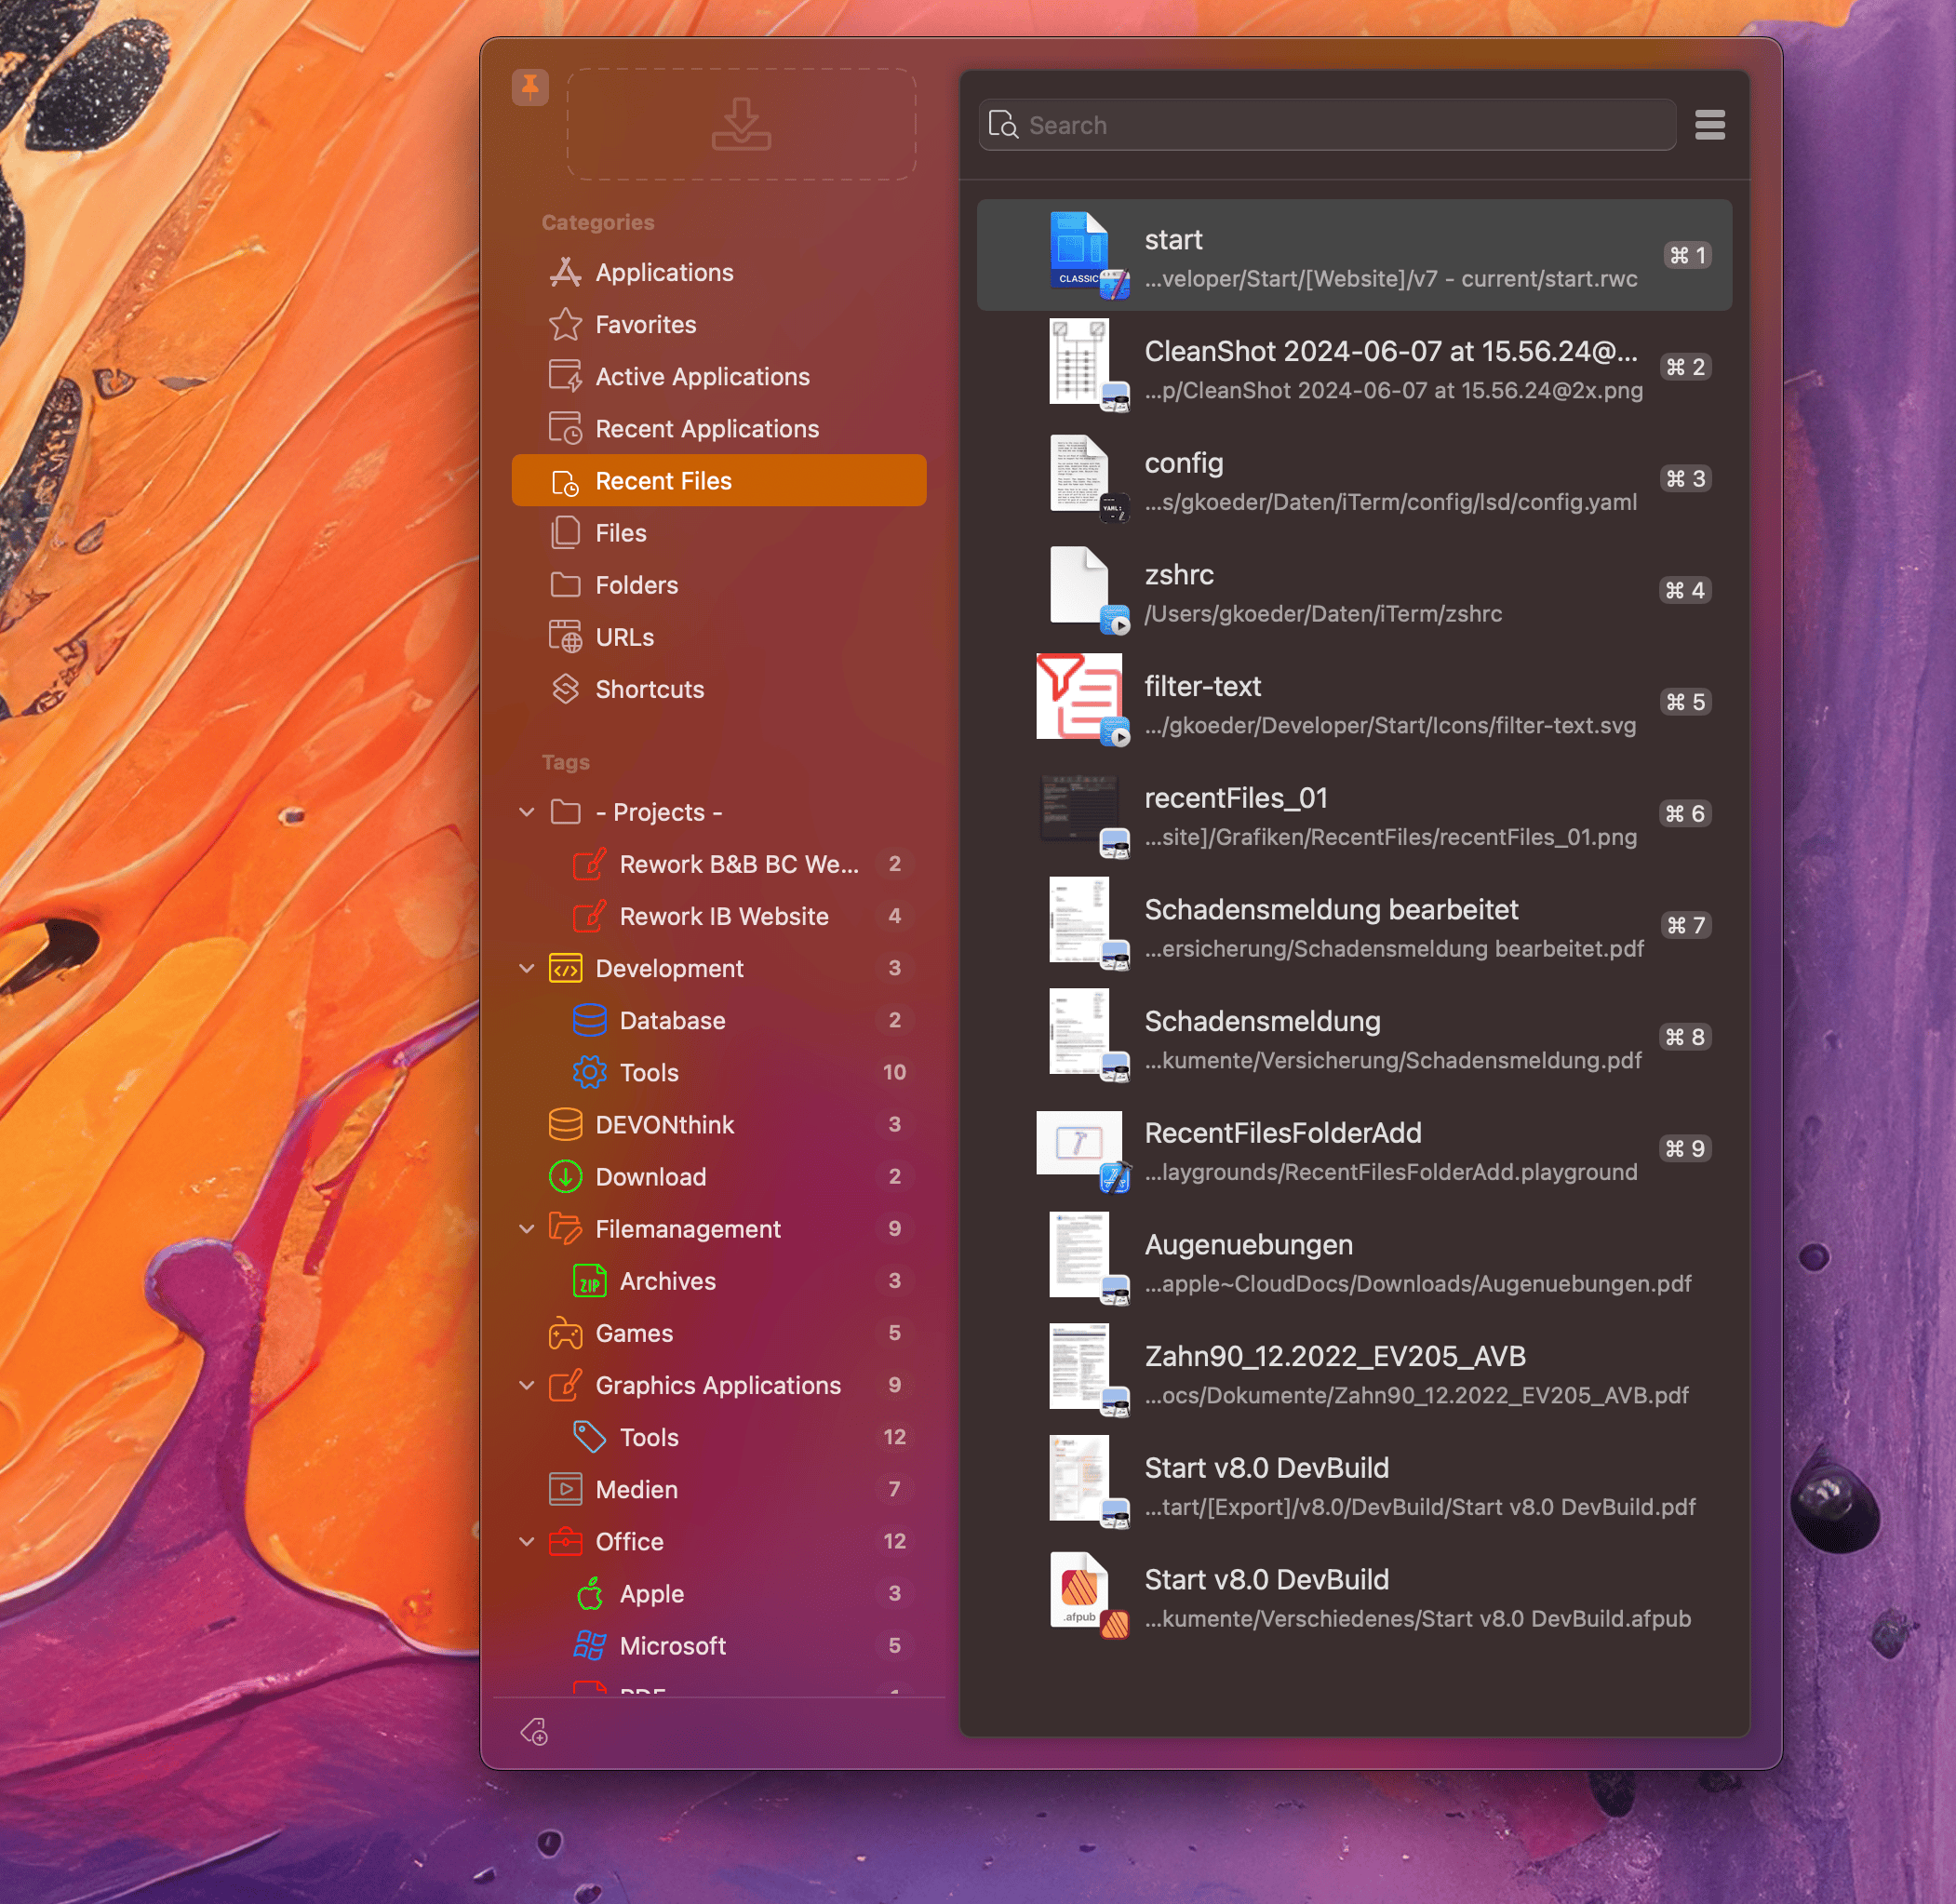
Task: Click the filter-text svg thumbnail
Action: (1080, 697)
